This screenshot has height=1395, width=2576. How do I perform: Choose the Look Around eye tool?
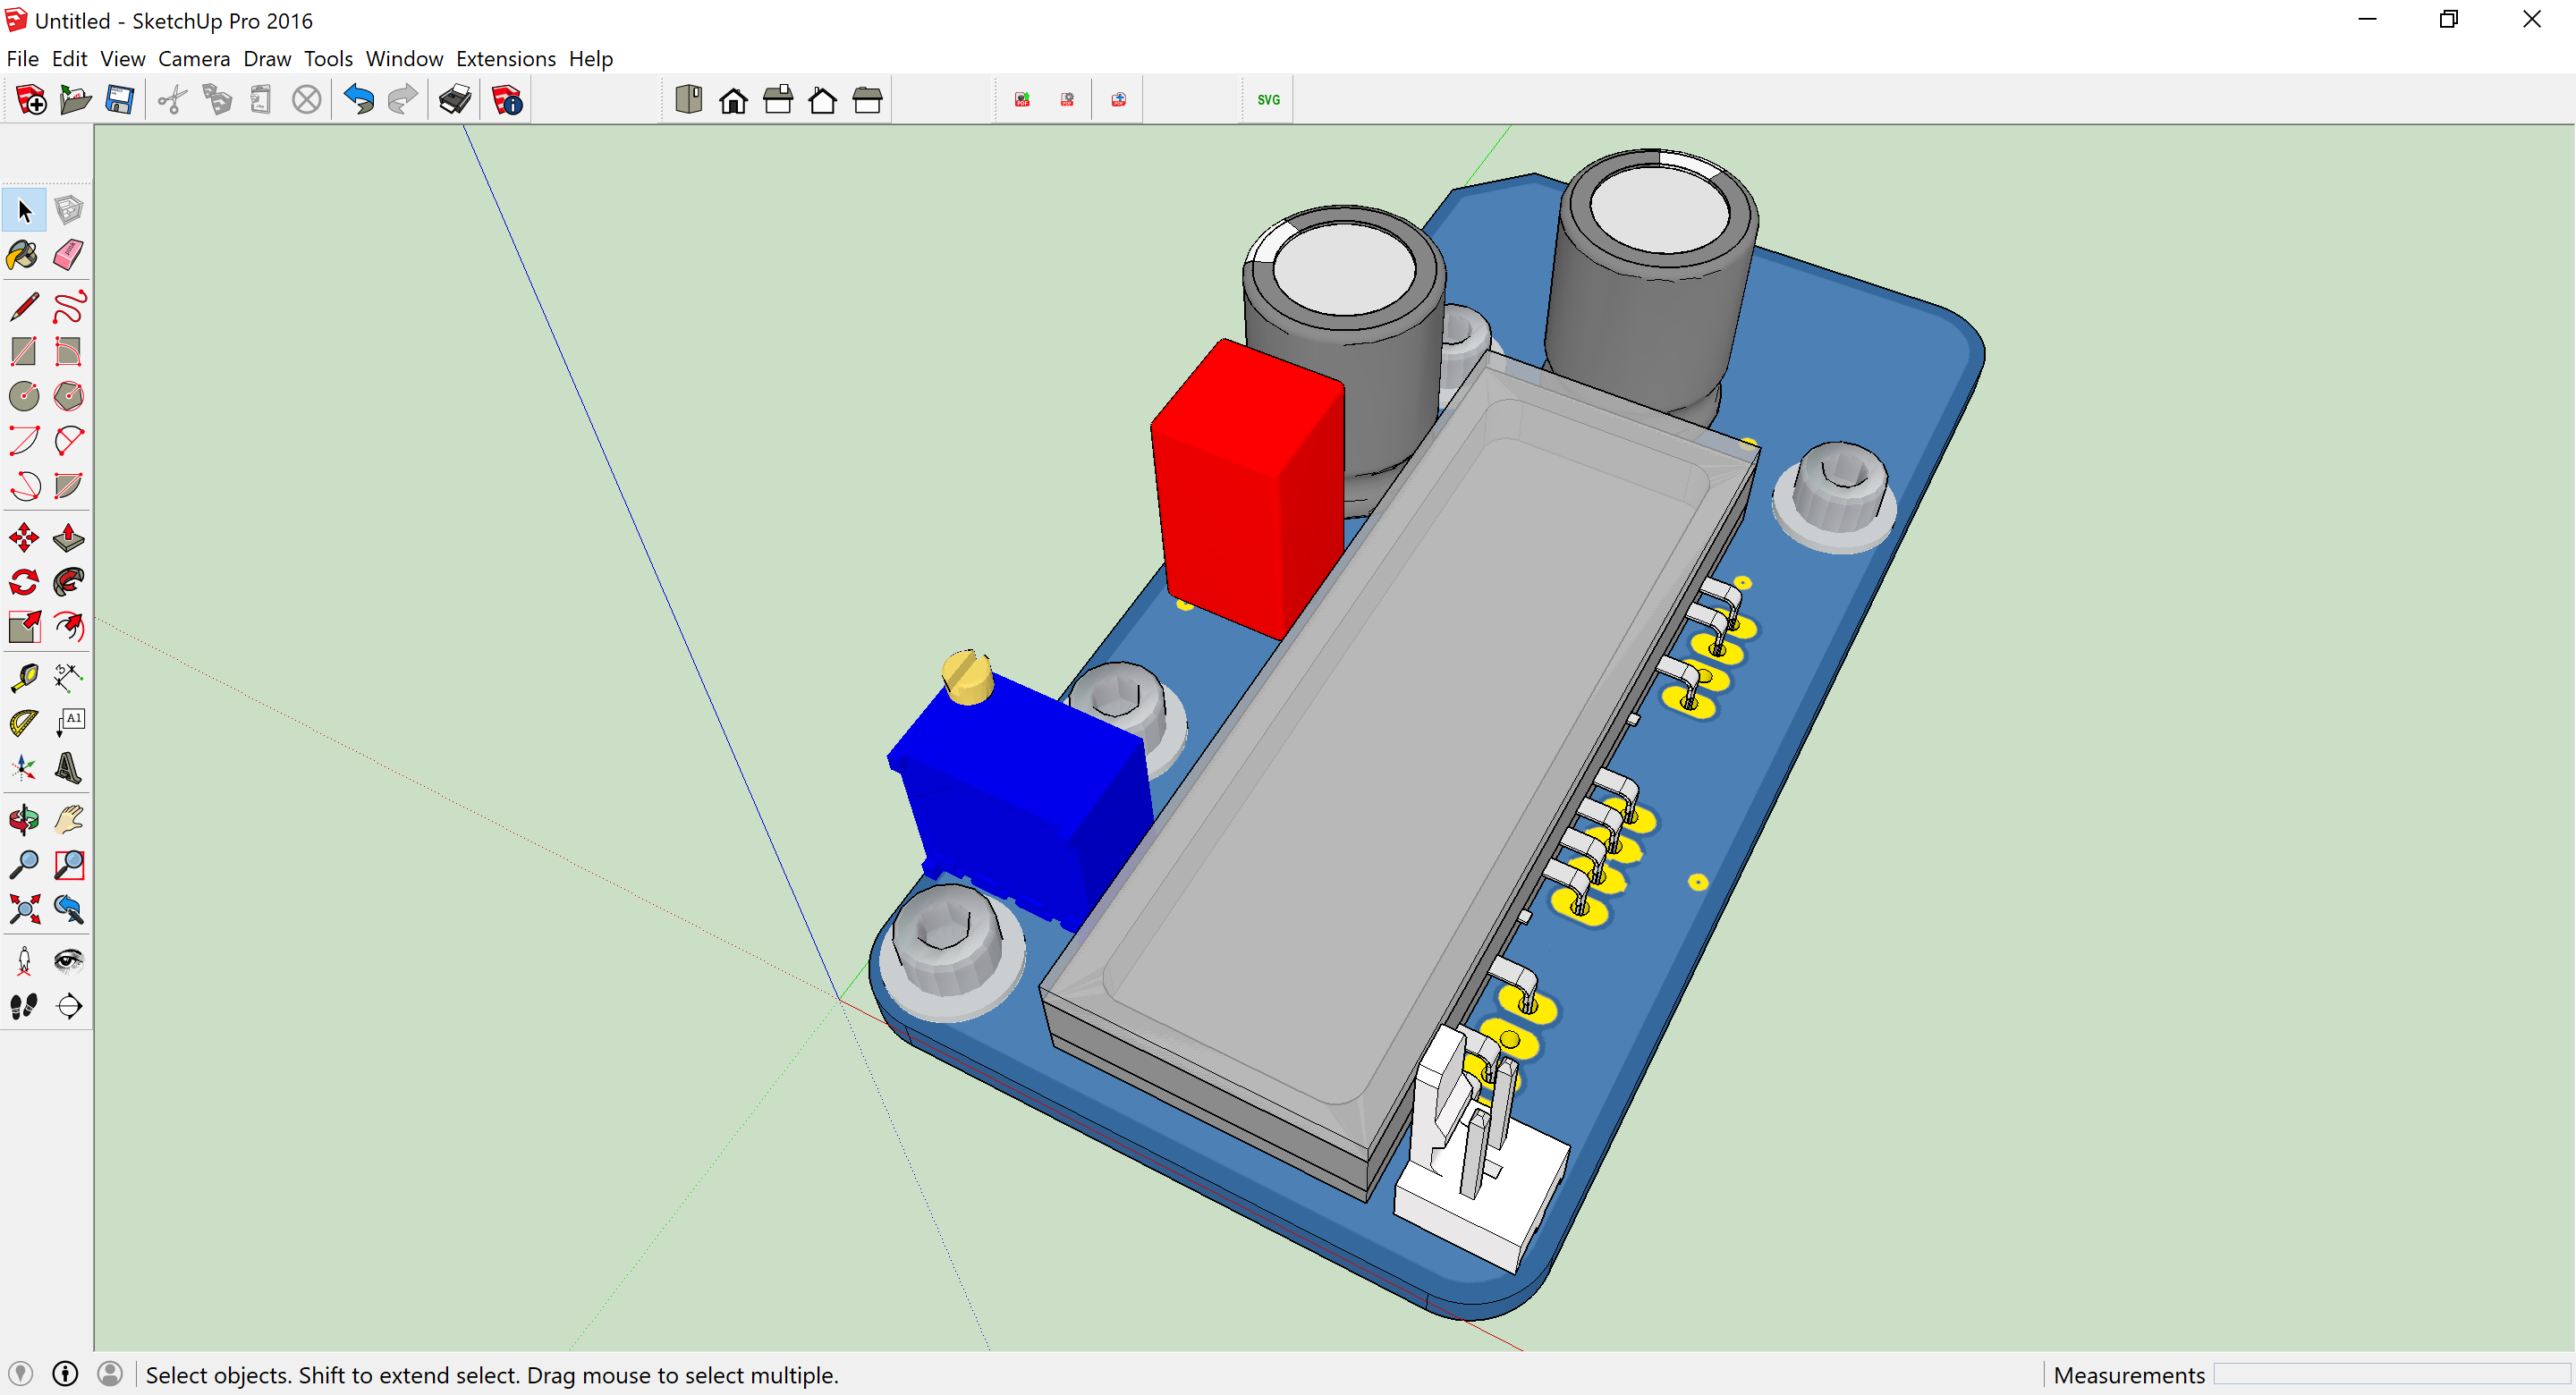pyautogui.click(x=68, y=961)
